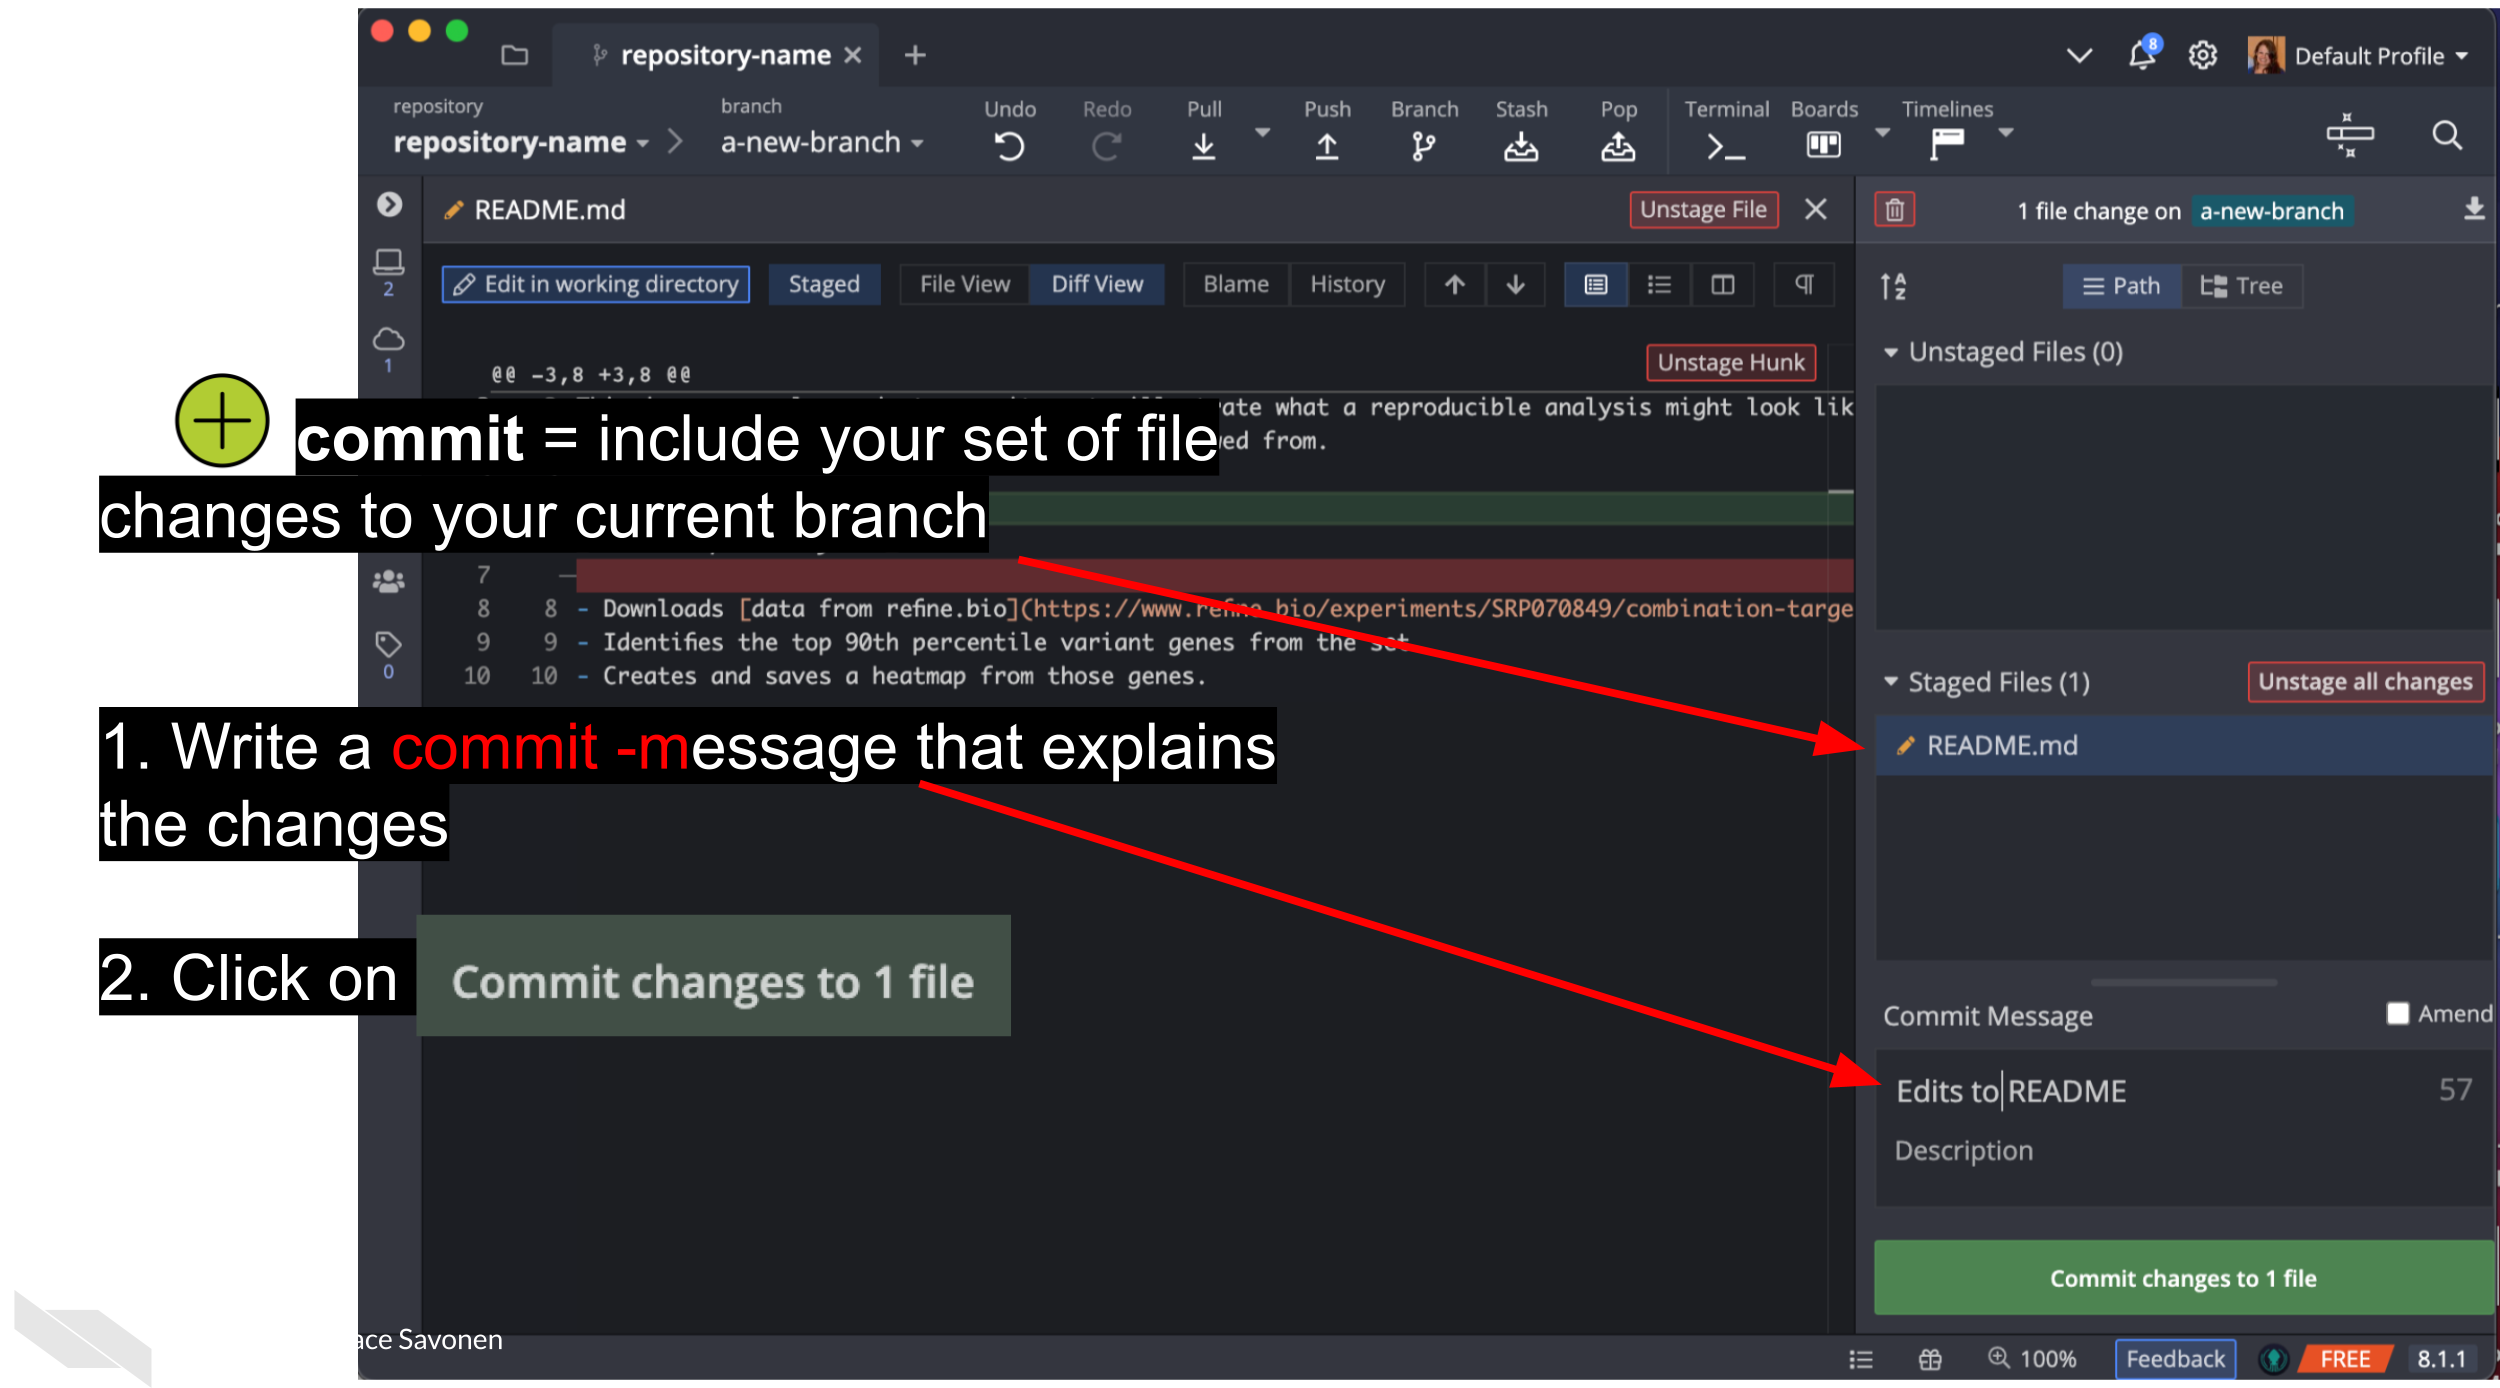Open a new tab with plus
The width and height of the screenshot is (2500, 1388).
pos(914,55)
